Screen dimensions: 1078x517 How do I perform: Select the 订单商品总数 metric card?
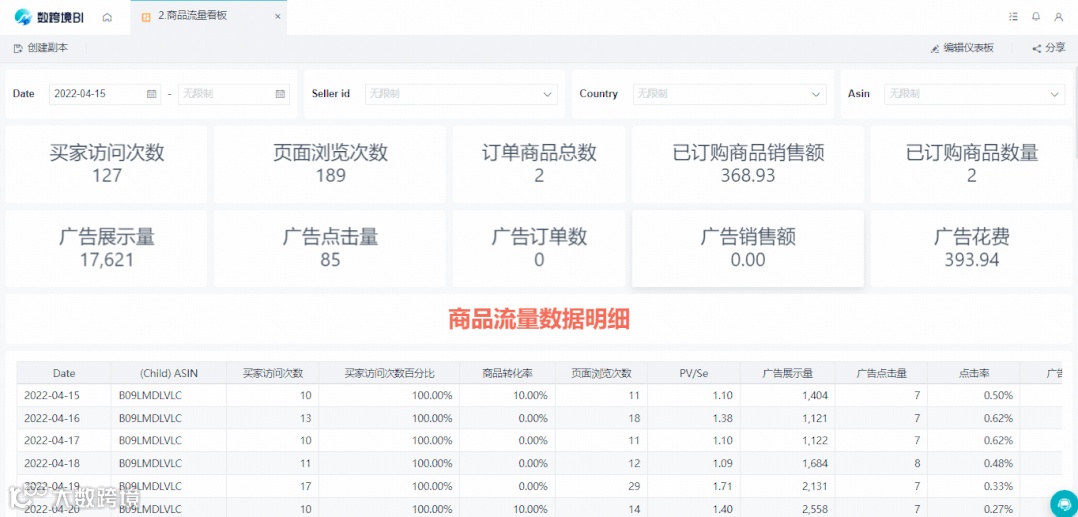pos(539,164)
